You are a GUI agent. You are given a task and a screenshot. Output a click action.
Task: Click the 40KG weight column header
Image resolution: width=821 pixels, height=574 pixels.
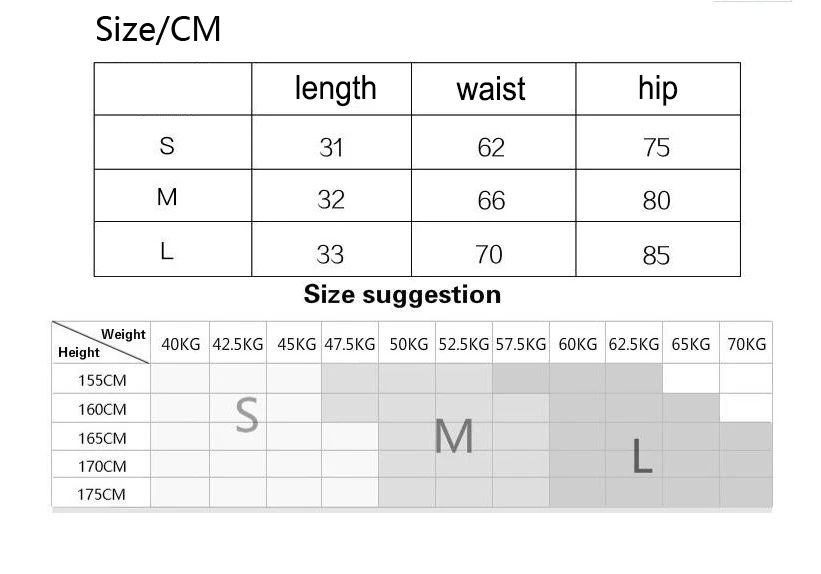[181, 345]
